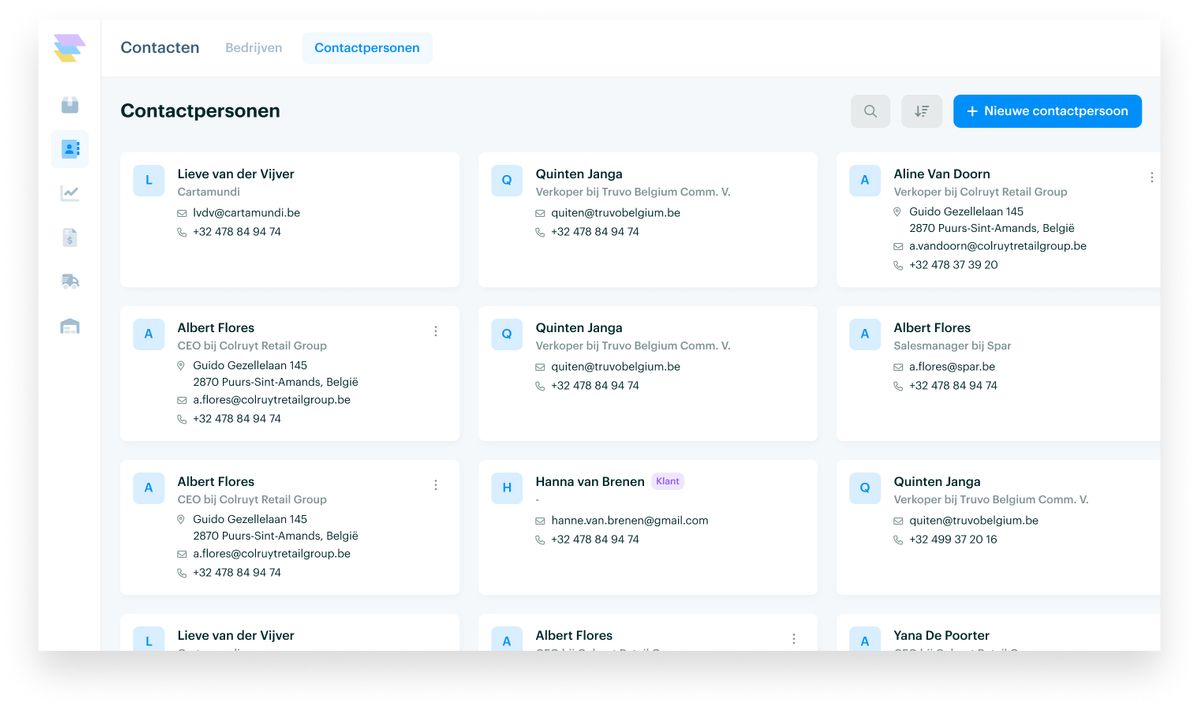Image resolution: width=1200 pixels, height=710 pixels.
Task: Click phone number on Albert Flores Spar card
Action: pos(953,386)
